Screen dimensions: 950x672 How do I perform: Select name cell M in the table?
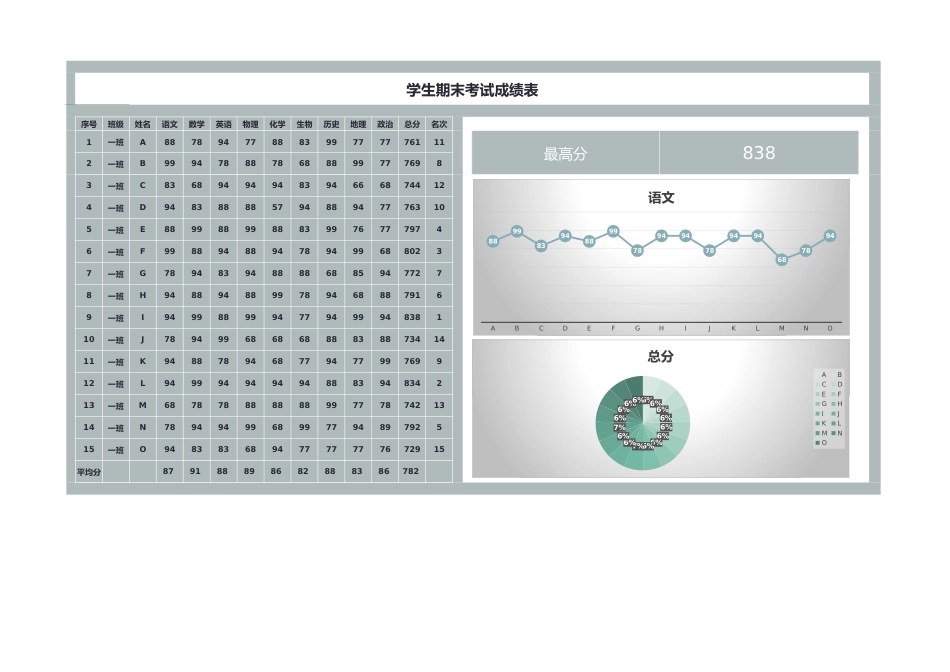click(x=142, y=405)
